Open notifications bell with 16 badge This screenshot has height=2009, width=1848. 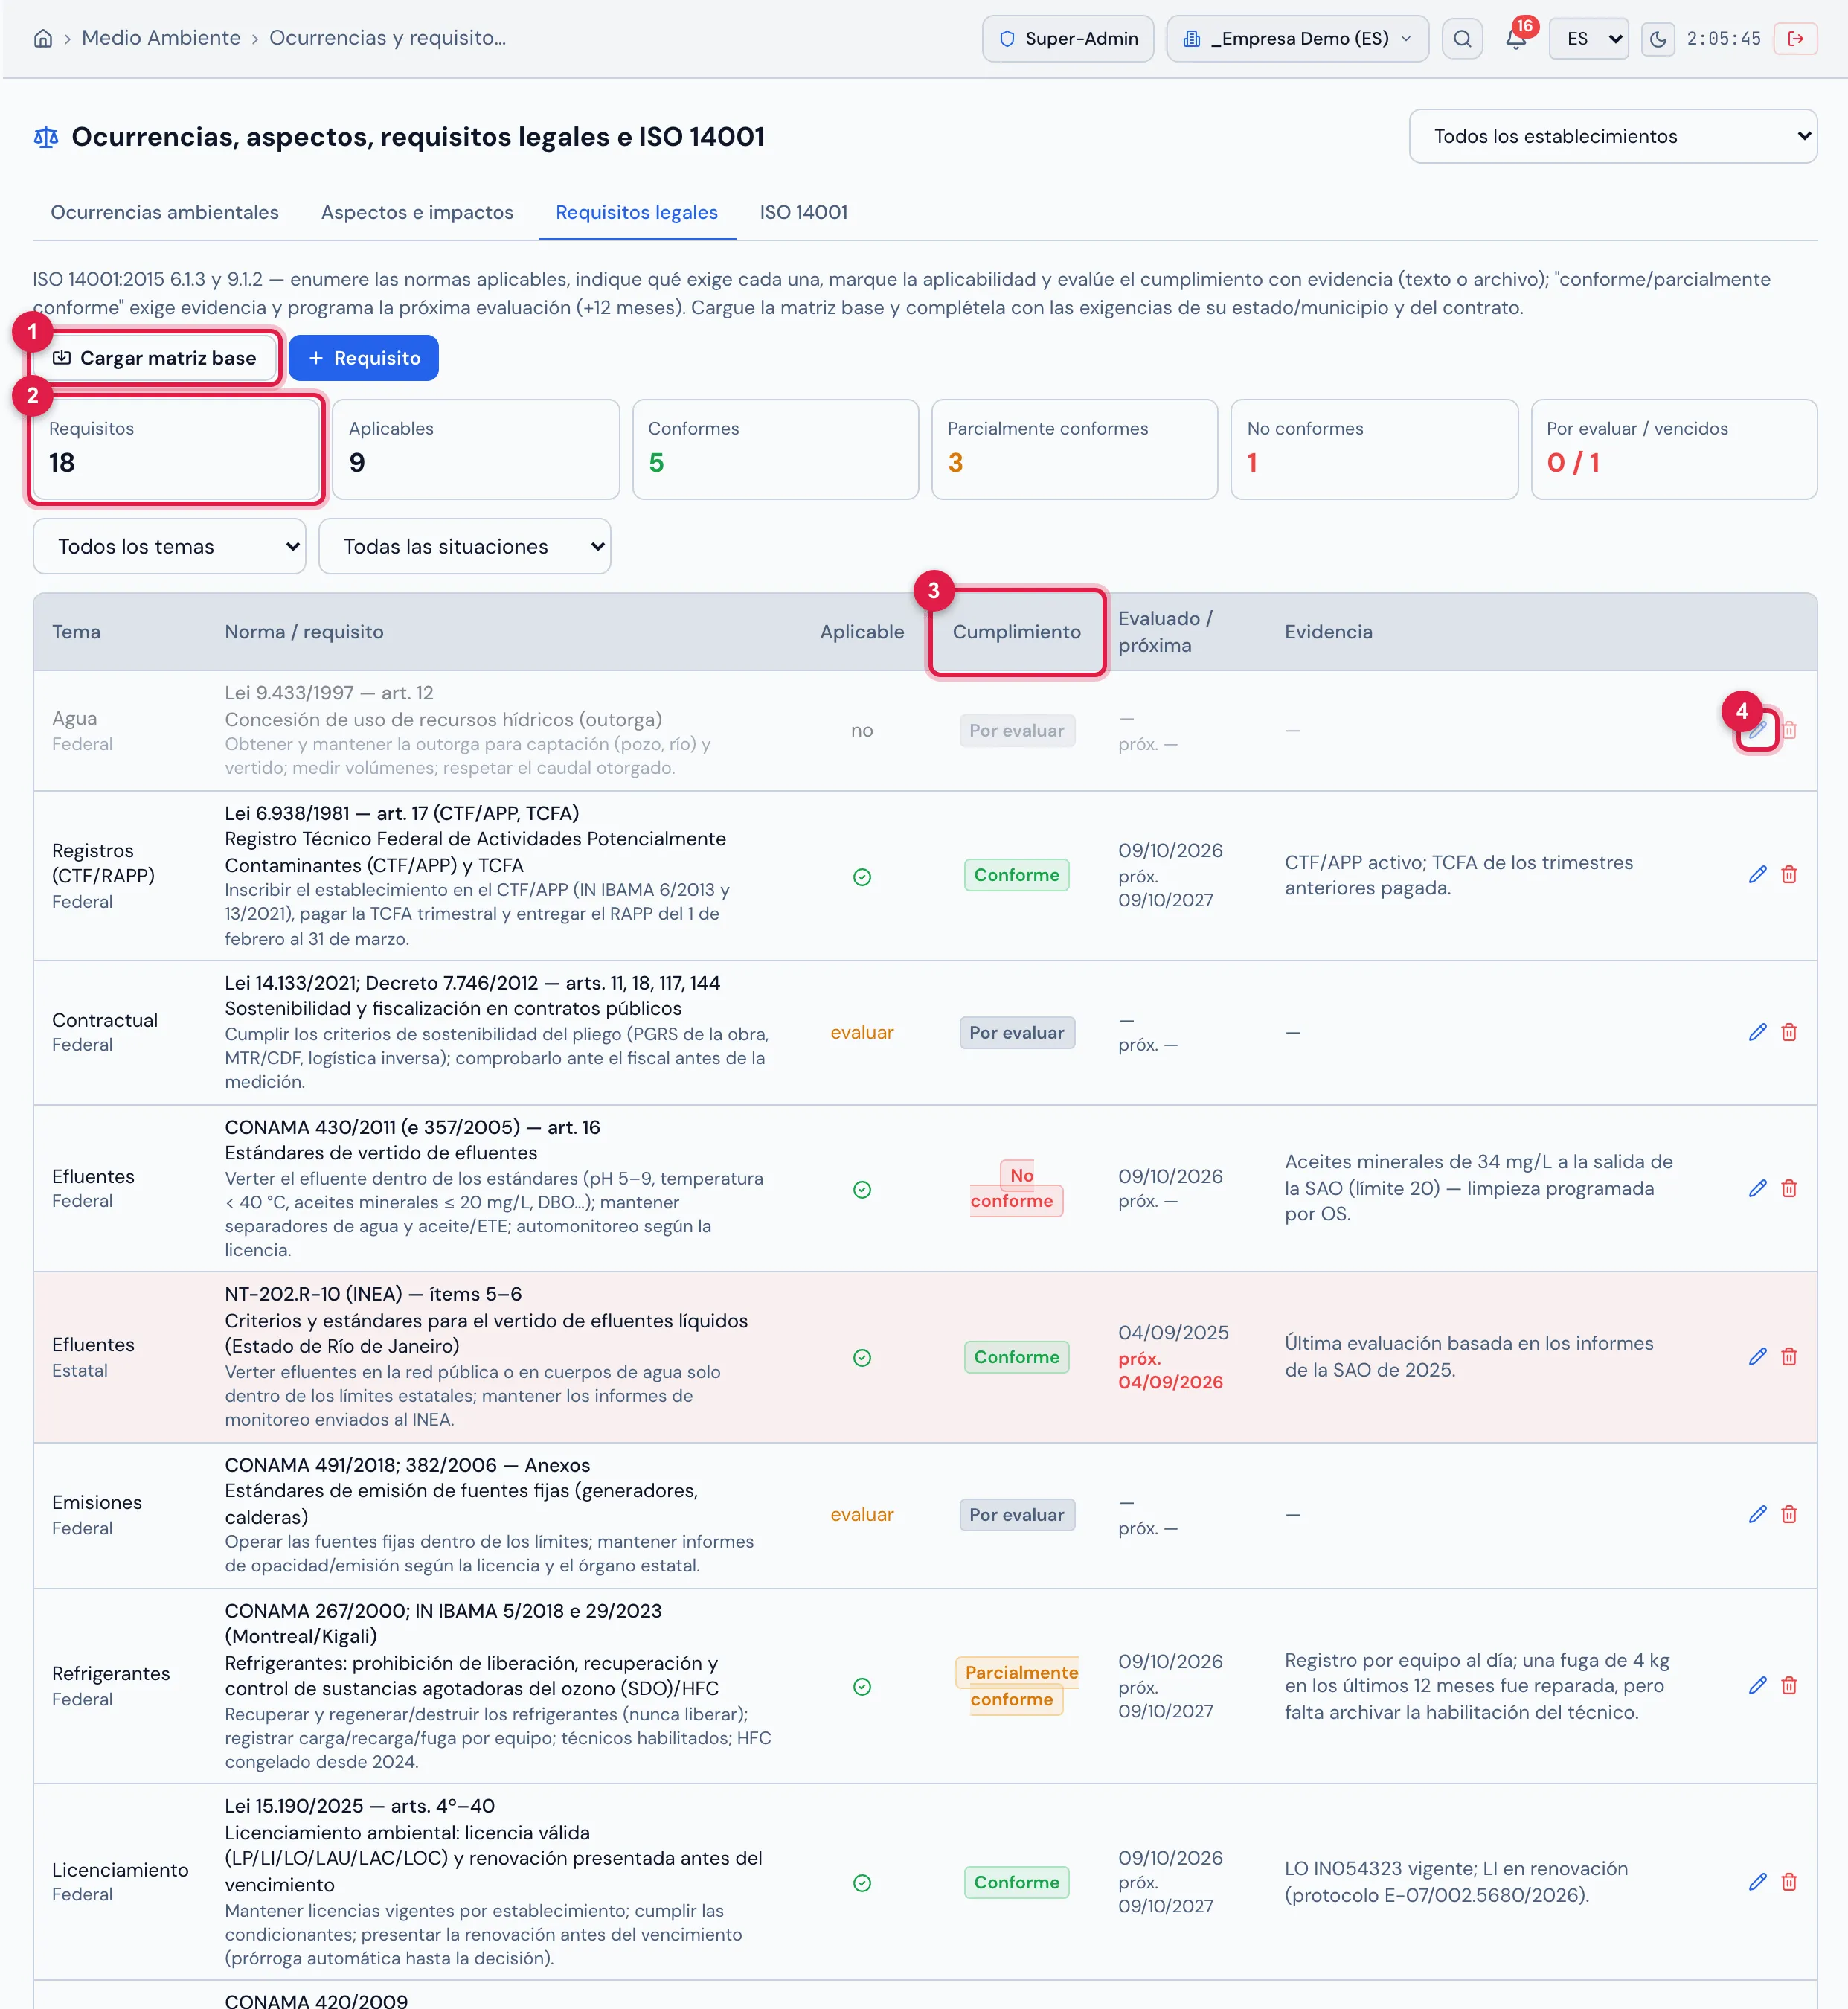click(1516, 38)
